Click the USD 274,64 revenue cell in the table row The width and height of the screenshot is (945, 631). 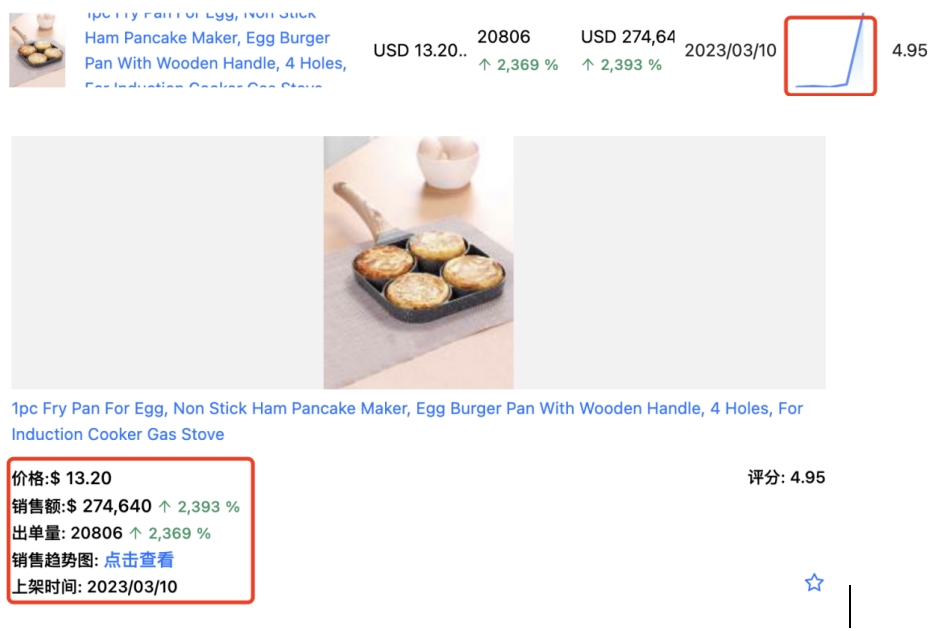(627, 37)
